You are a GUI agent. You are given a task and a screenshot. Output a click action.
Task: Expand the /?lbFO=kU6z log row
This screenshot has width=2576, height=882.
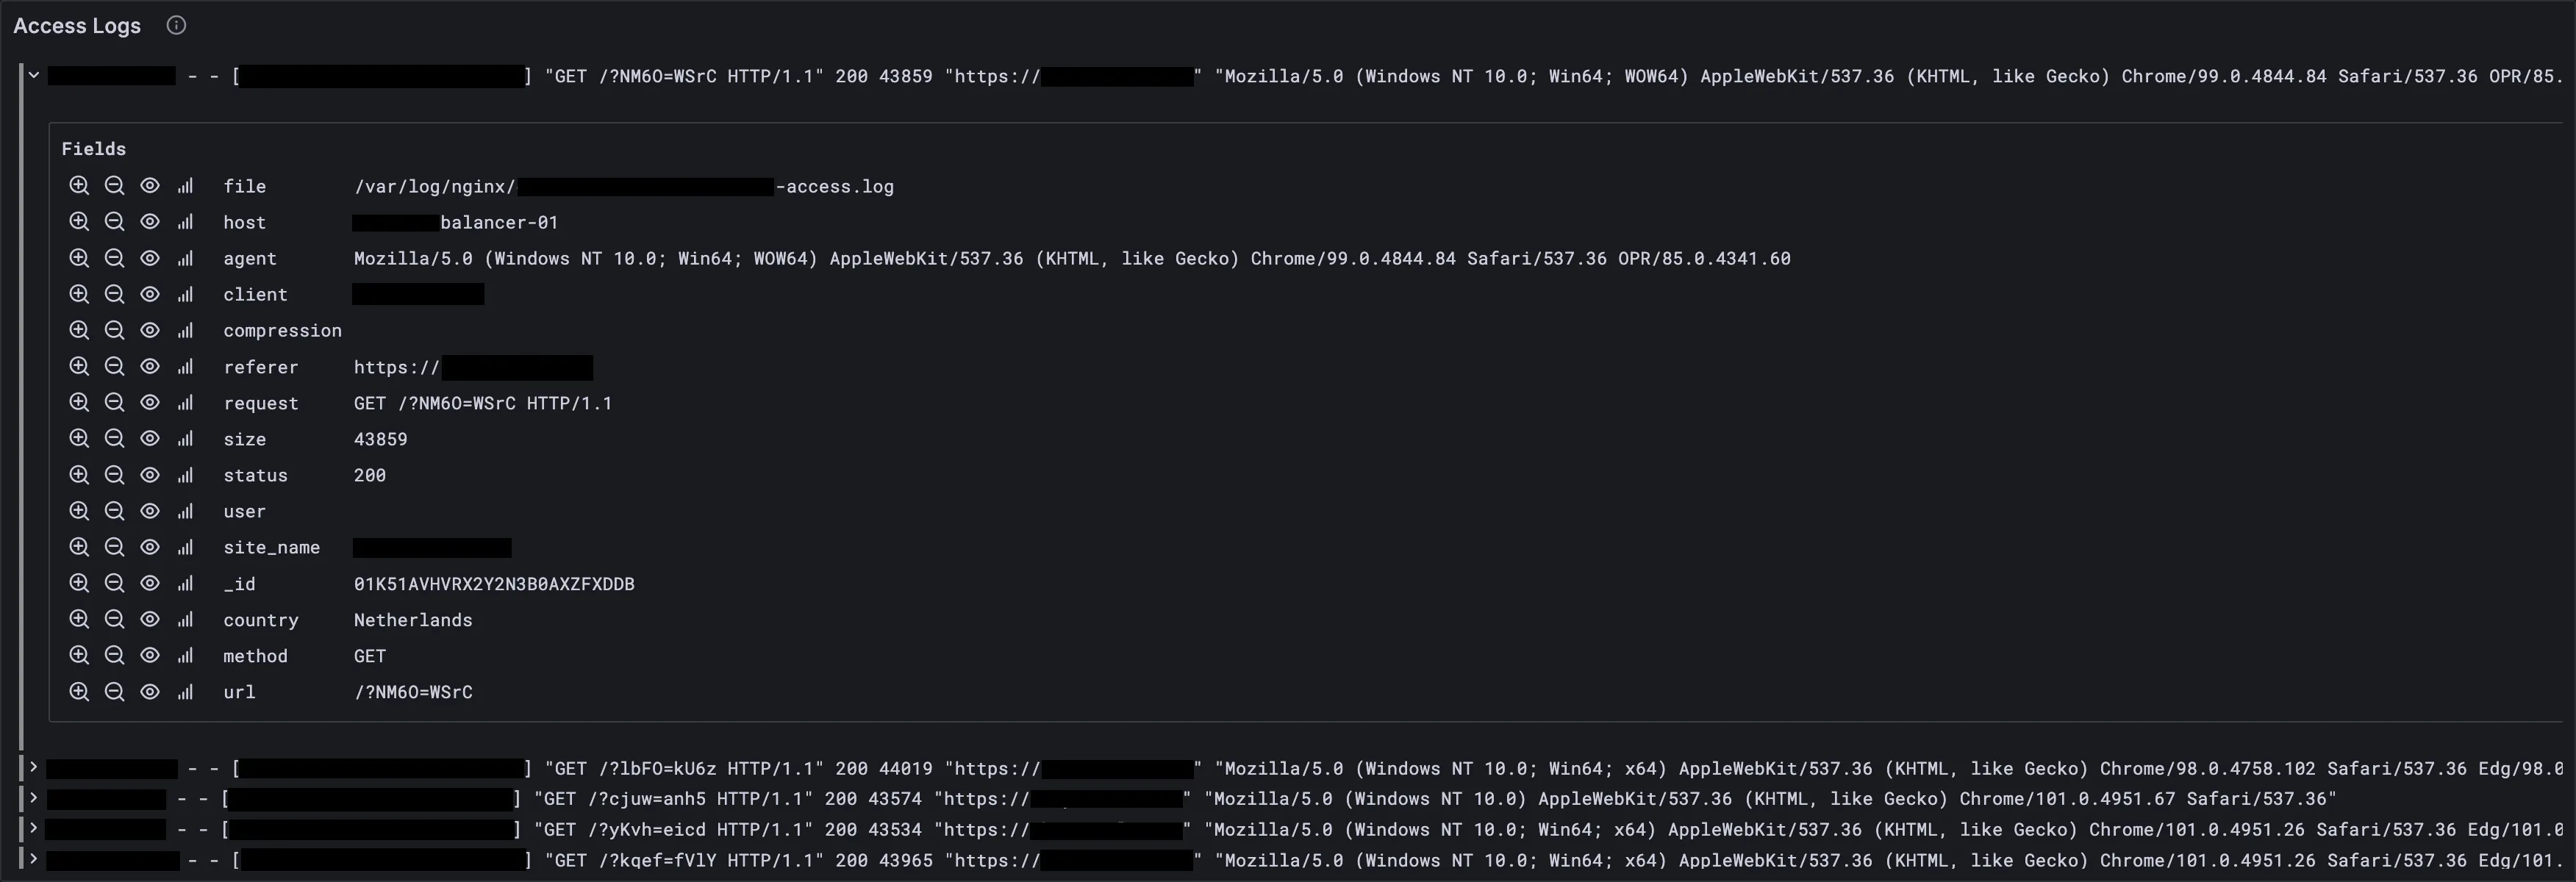tap(33, 768)
